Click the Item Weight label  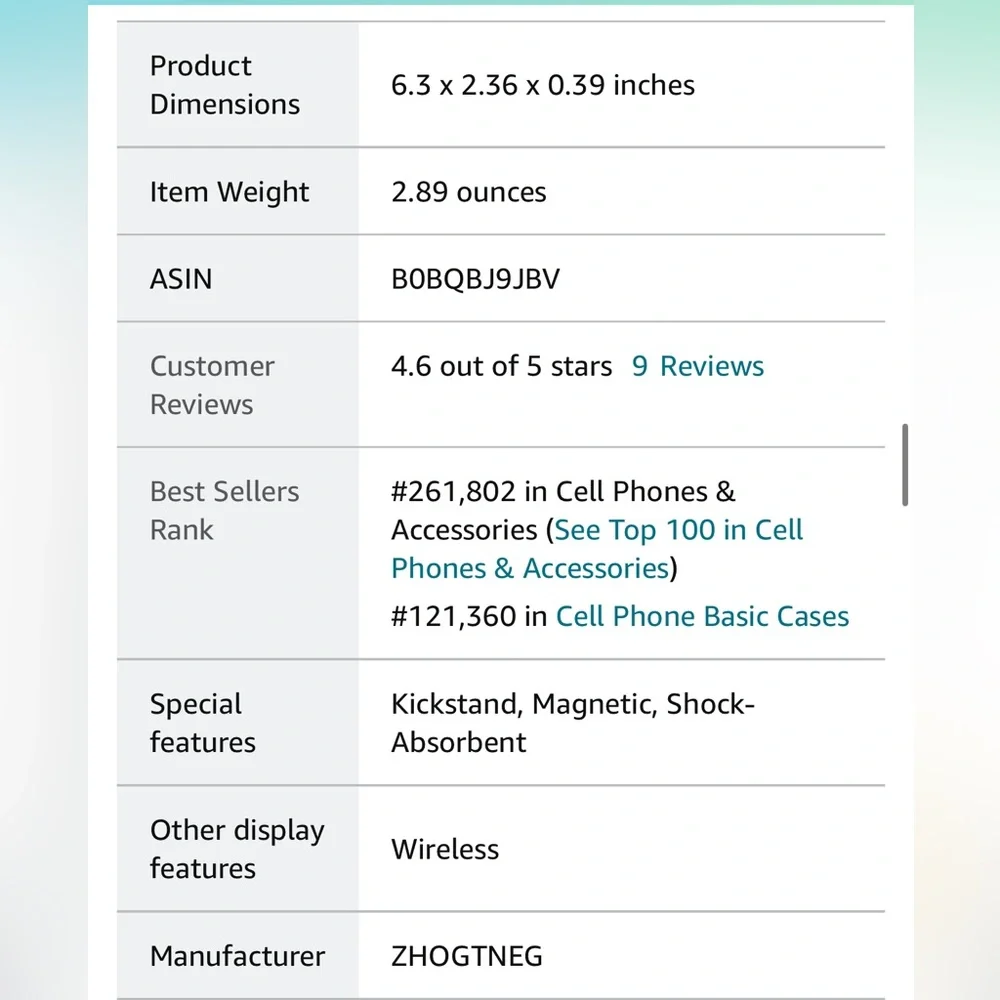pyautogui.click(x=229, y=192)
